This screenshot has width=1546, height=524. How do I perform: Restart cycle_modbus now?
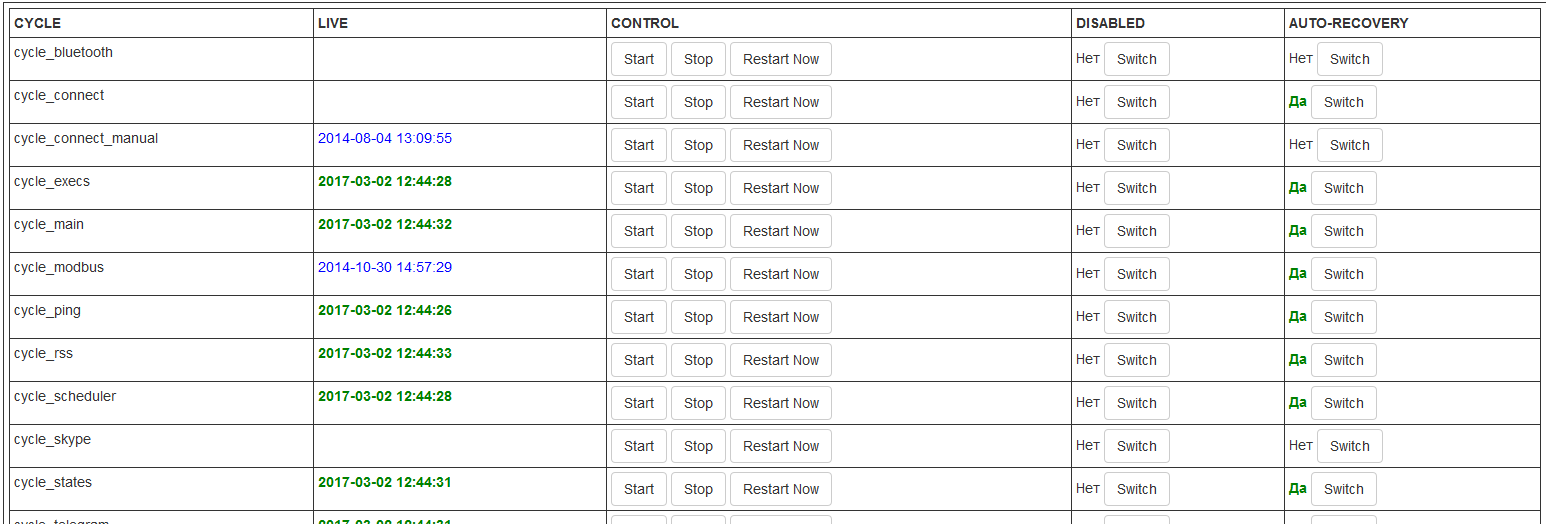coord(780,274)
